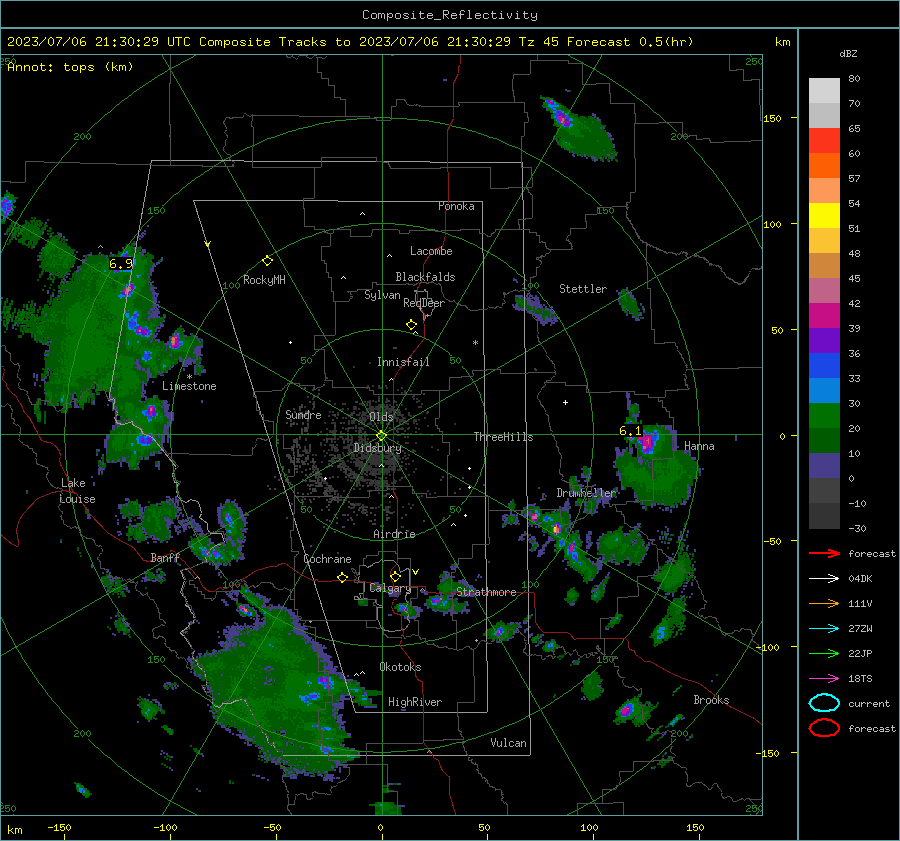The width and height of the screenshot is (900, 841).
Task: Click the red forecast arrow in legend
Action: [824, 553]
